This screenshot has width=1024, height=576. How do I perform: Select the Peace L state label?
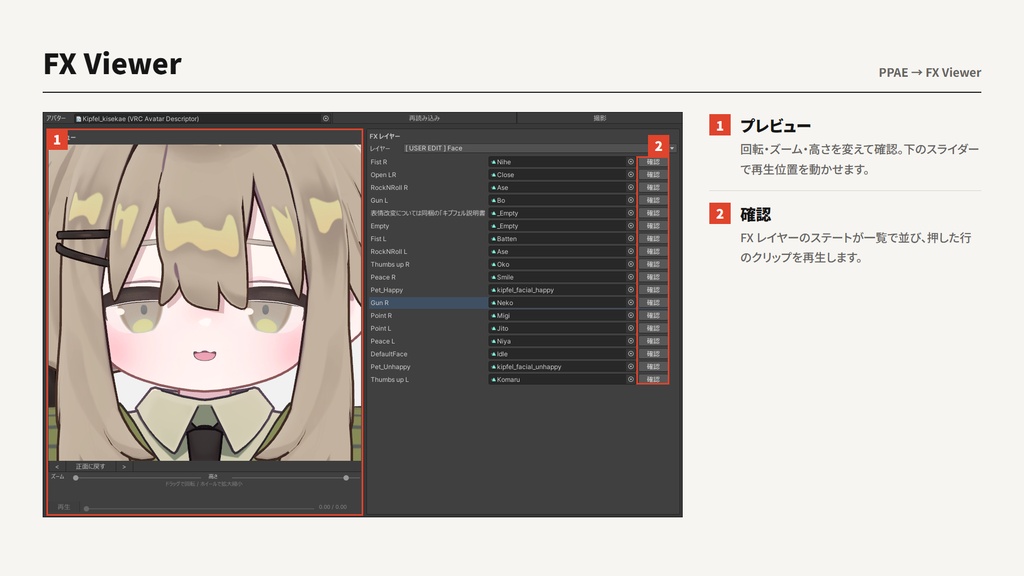[x=383, y=341]
